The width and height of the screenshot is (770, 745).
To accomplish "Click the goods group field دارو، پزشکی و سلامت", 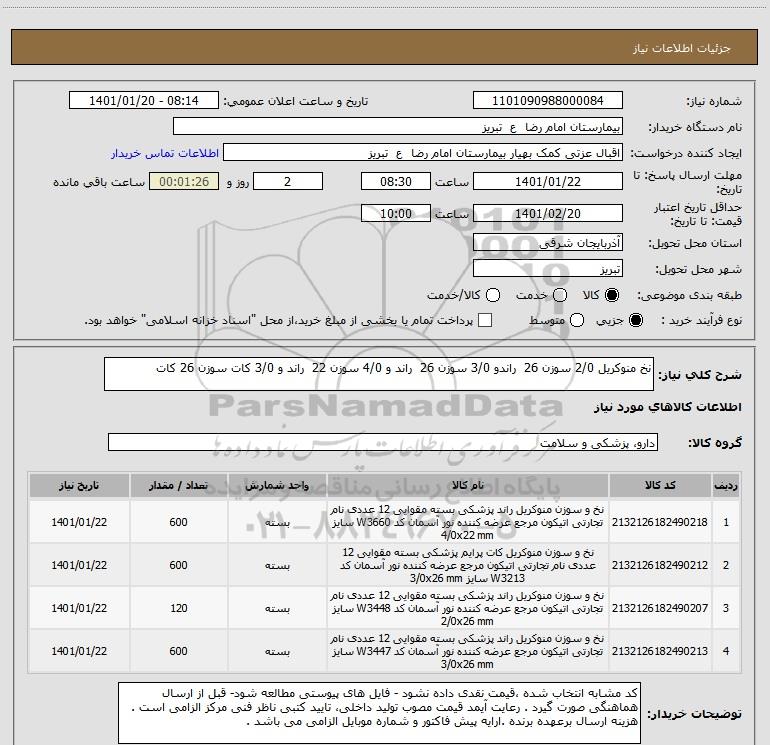I will [383, 442].
